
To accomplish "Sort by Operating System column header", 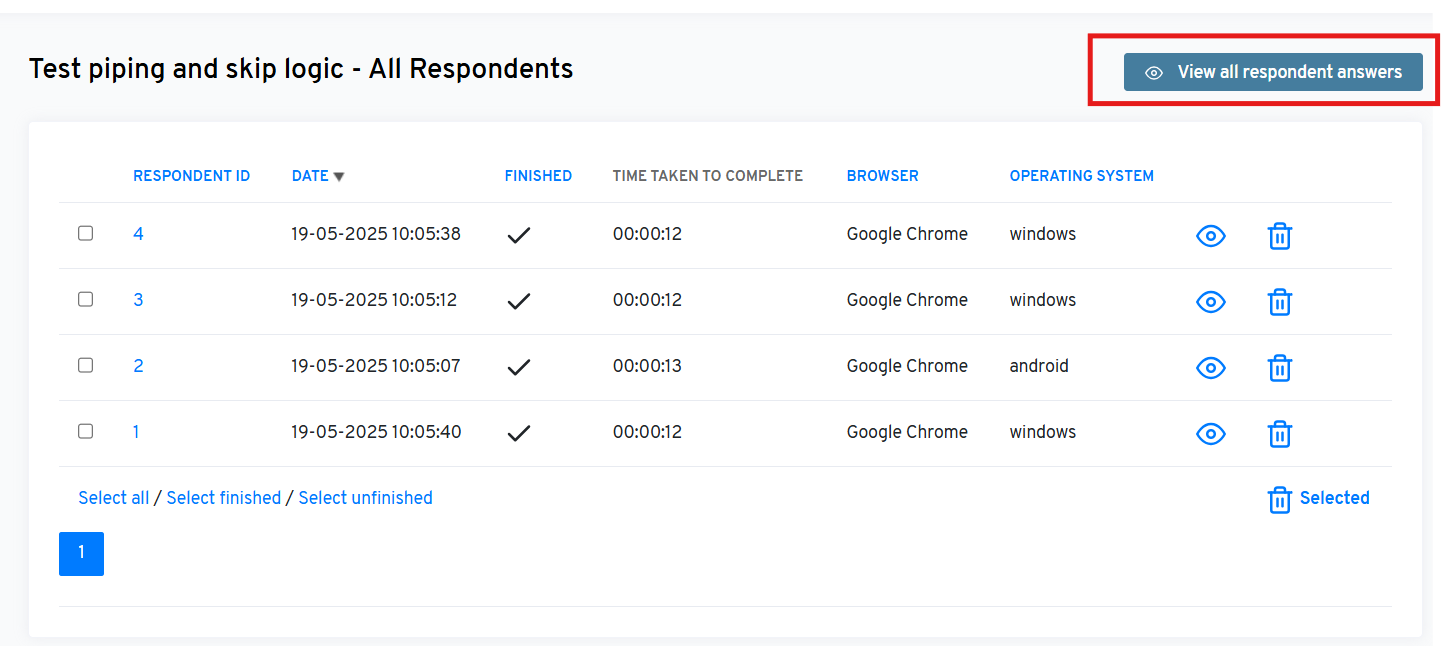I will click(x=1081, y=176).
